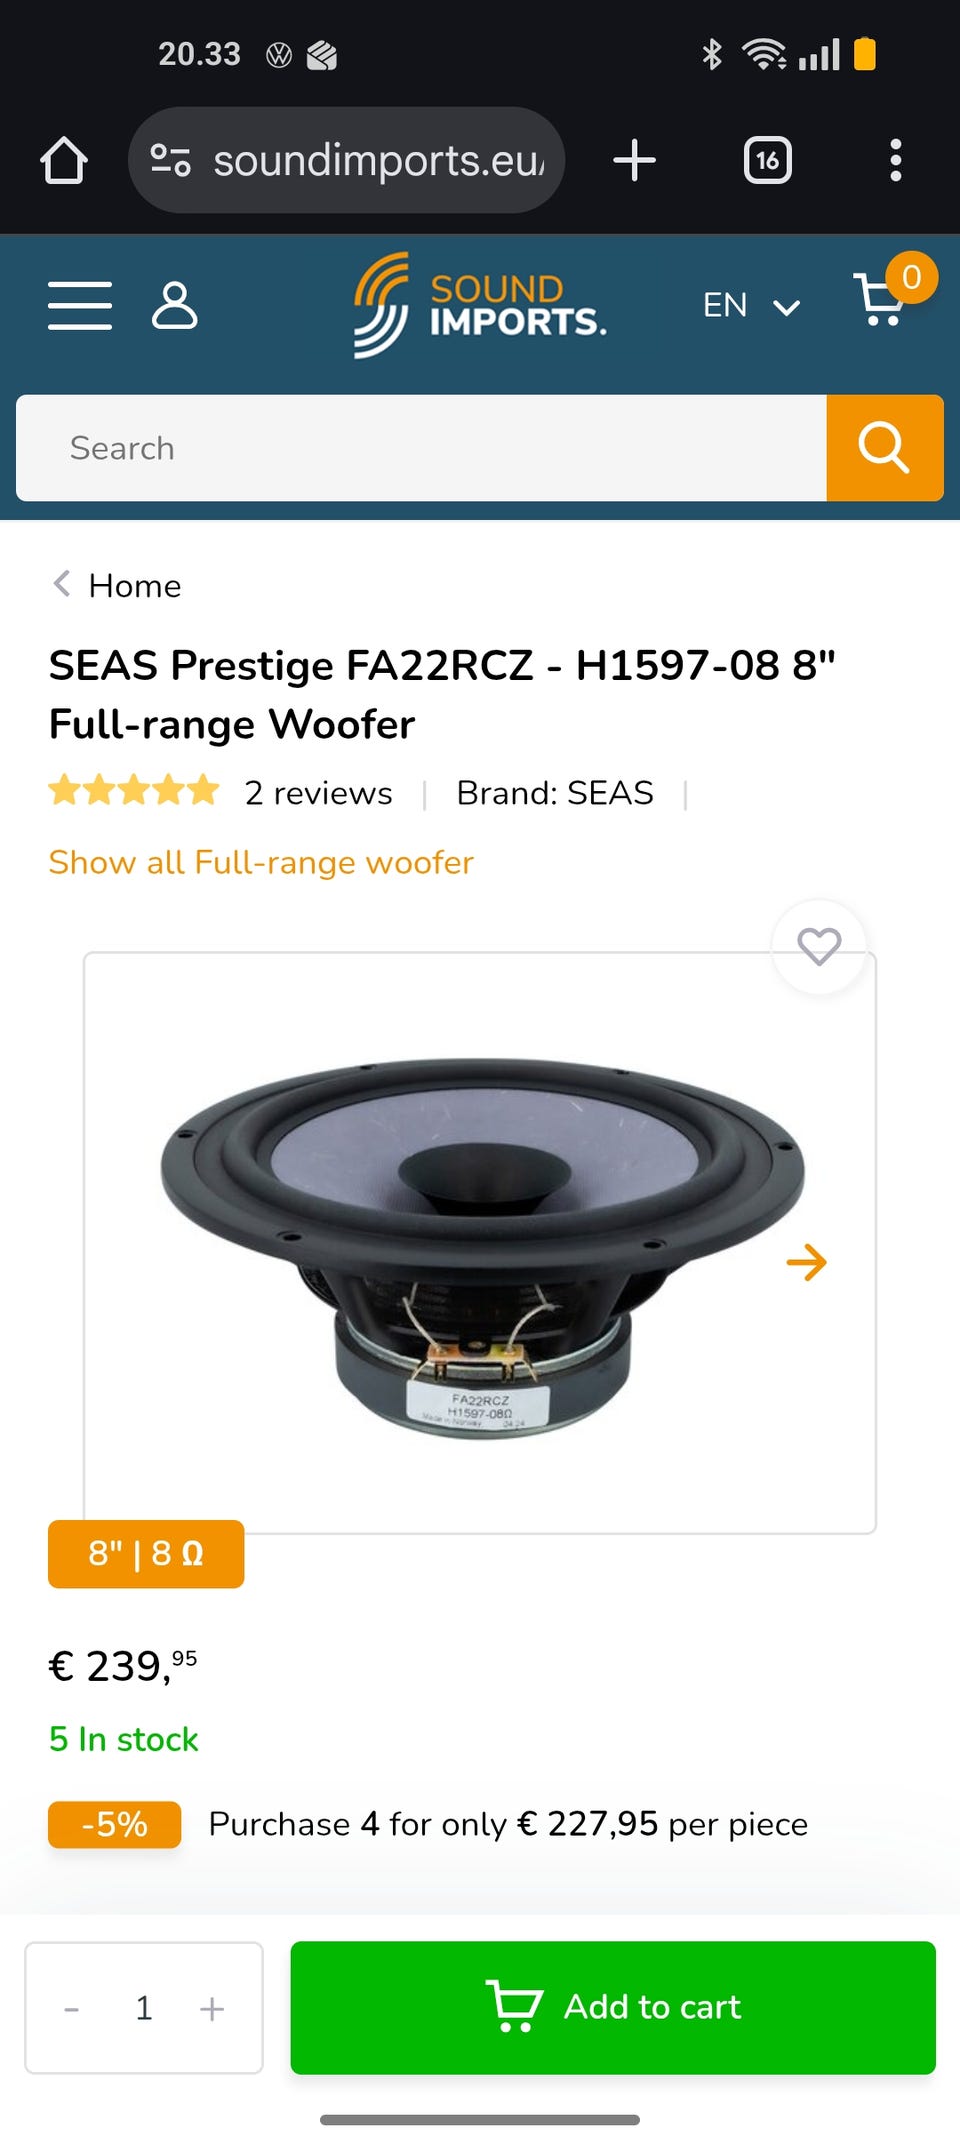Click the green Add to cart button
The image size is (960, 2144).
[613, 2007]
